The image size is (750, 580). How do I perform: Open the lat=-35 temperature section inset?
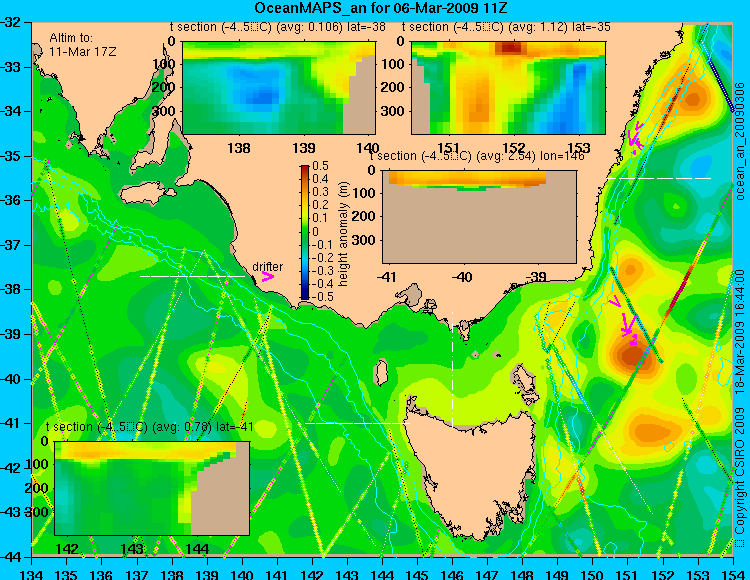click(x=508, y=88)
